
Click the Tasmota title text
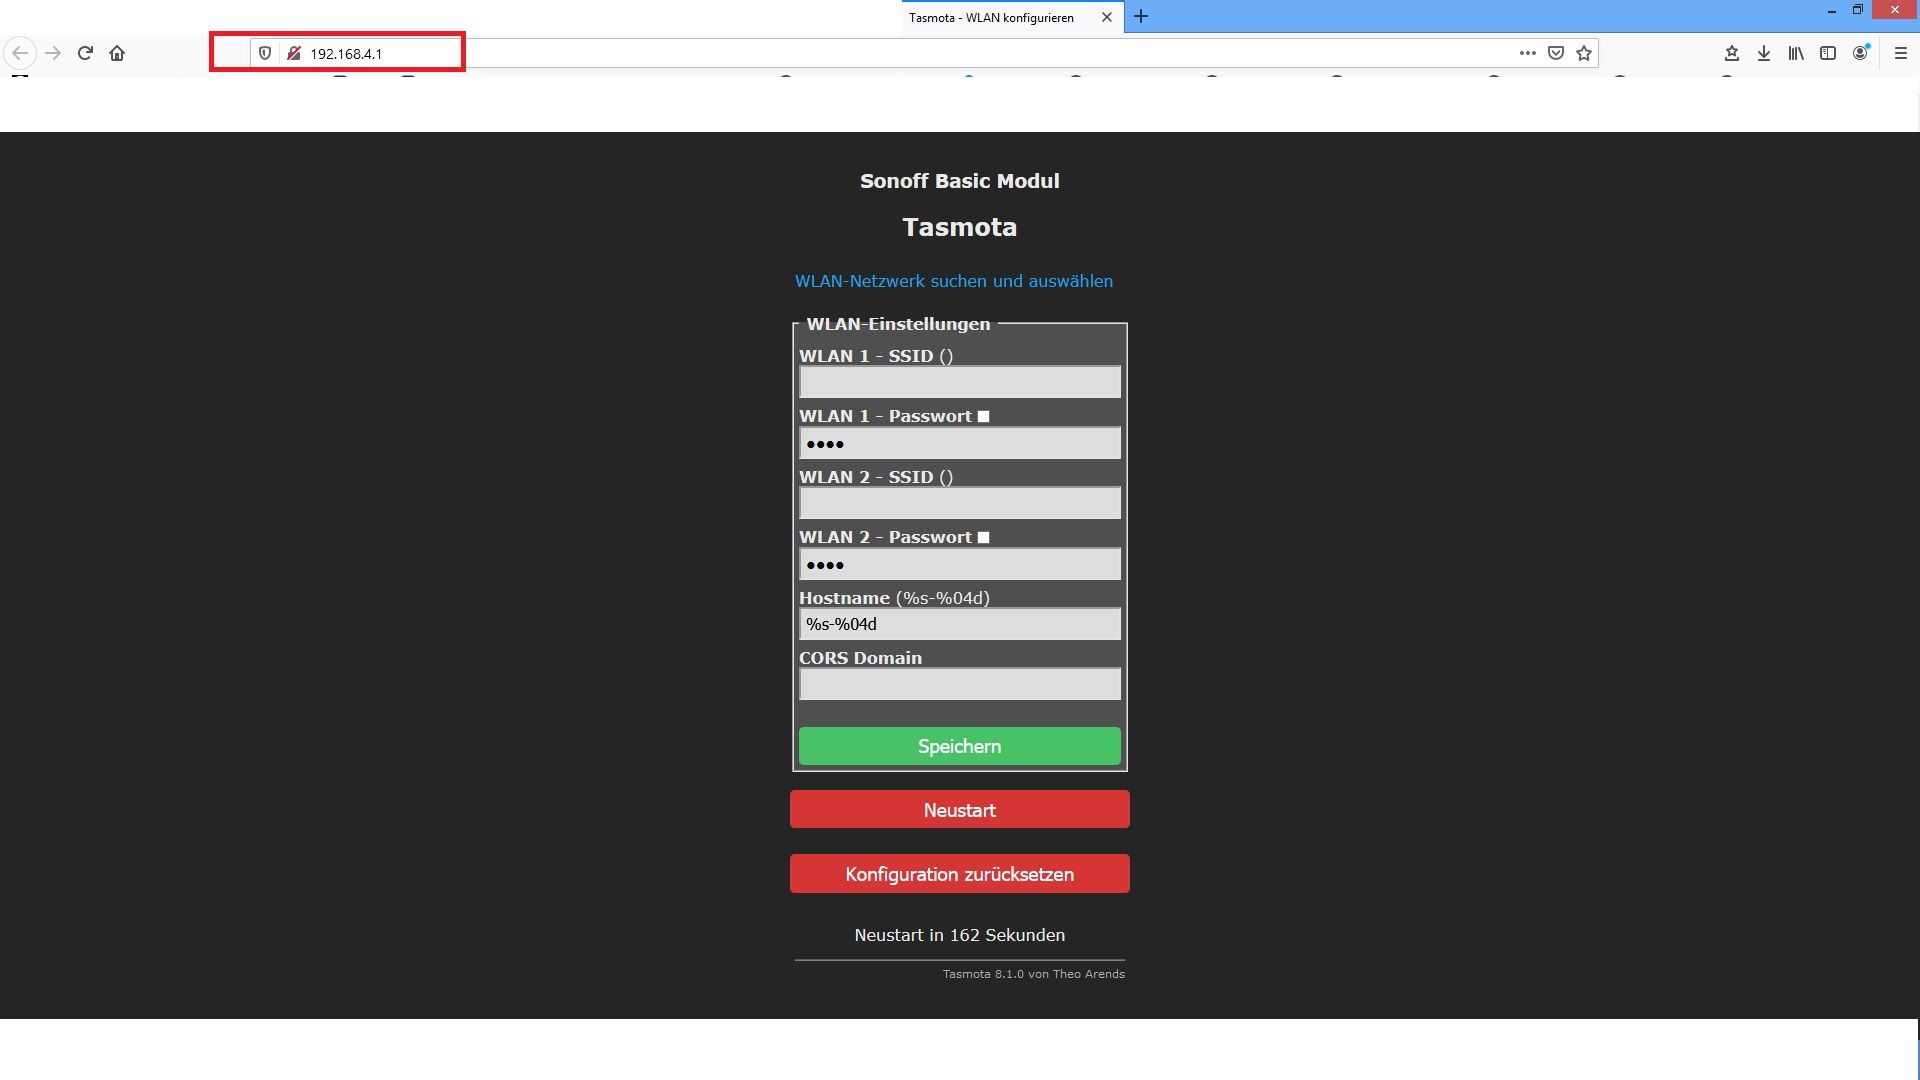tap(960, 227)
